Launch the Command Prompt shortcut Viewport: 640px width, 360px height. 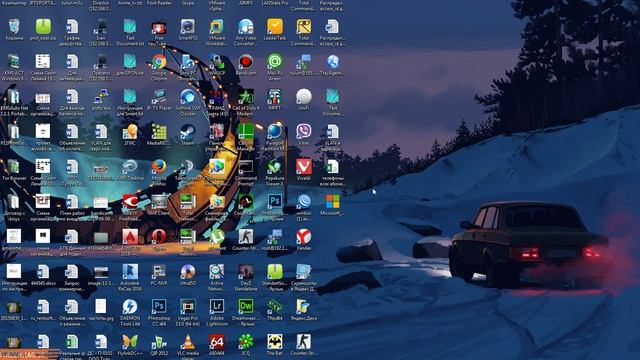(x=246, y=167)
